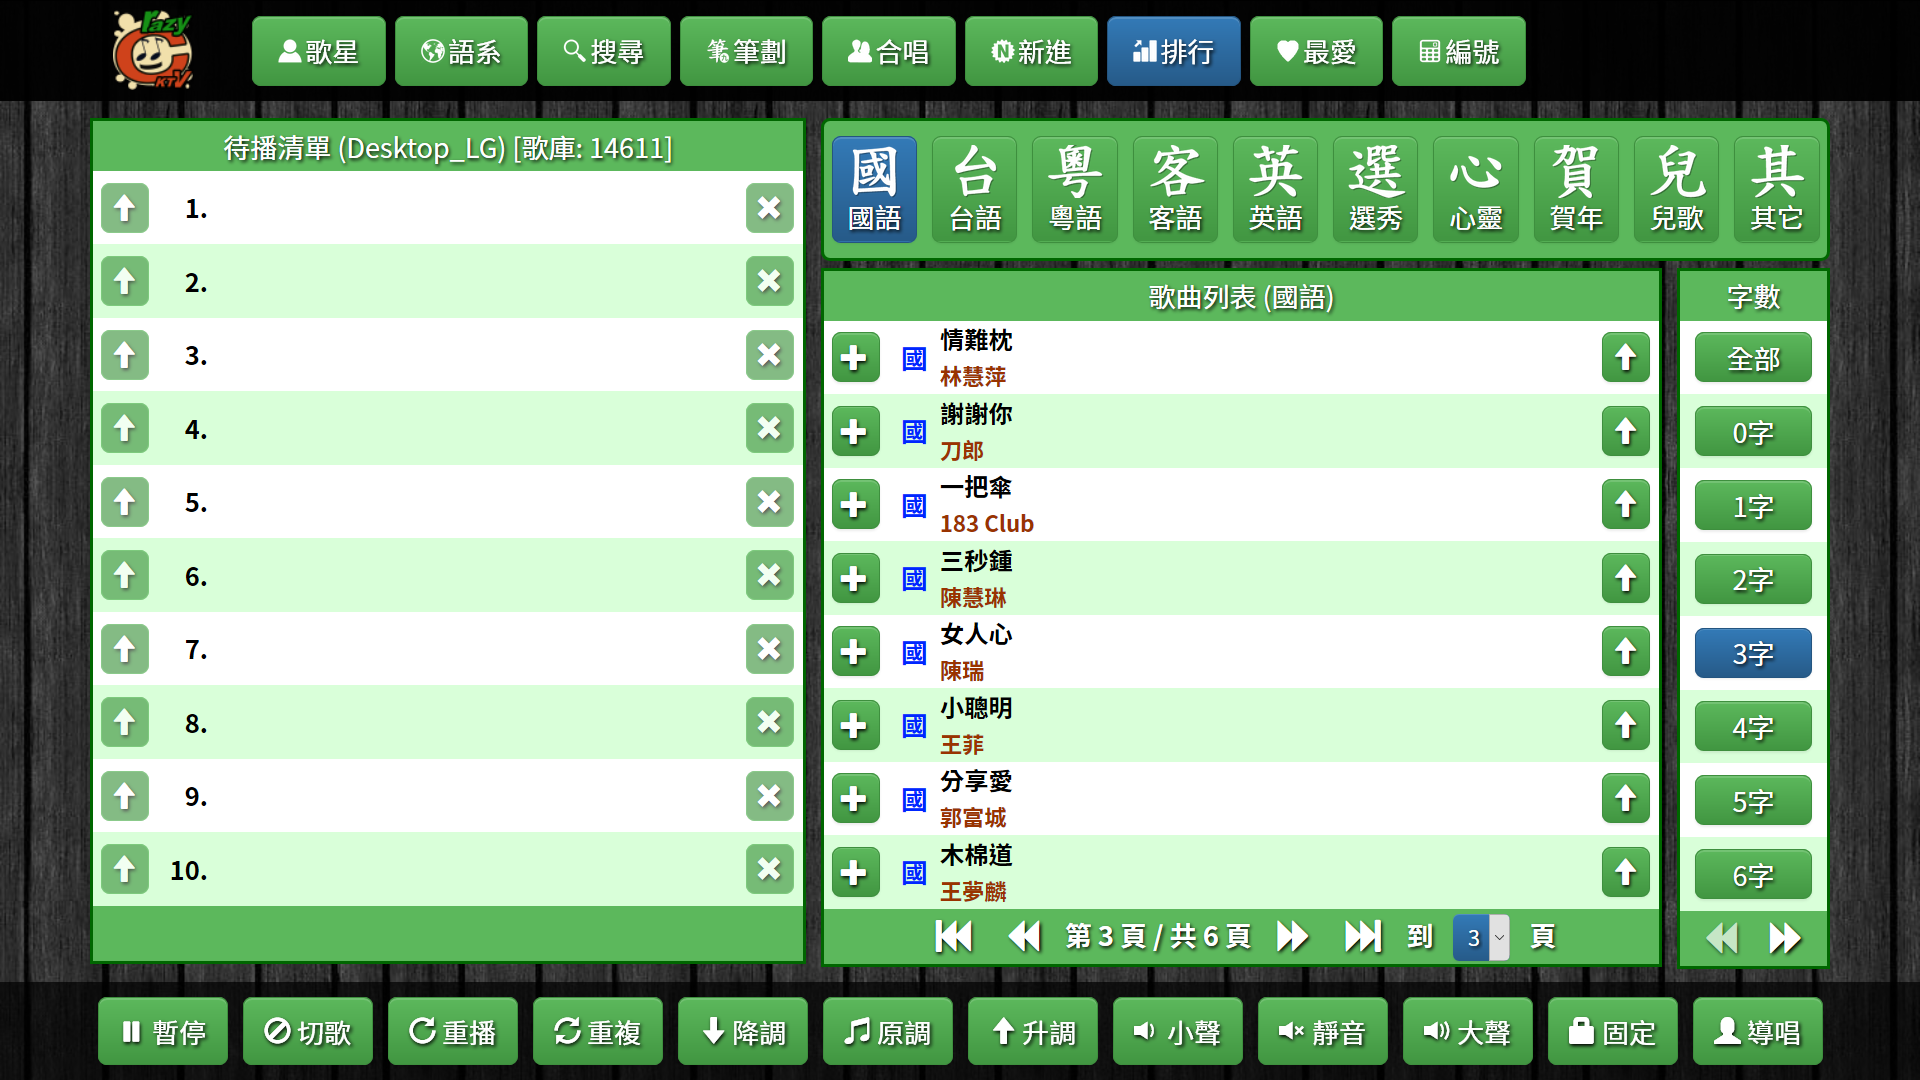Raise key with 升調 button

pos(1032,1032)
